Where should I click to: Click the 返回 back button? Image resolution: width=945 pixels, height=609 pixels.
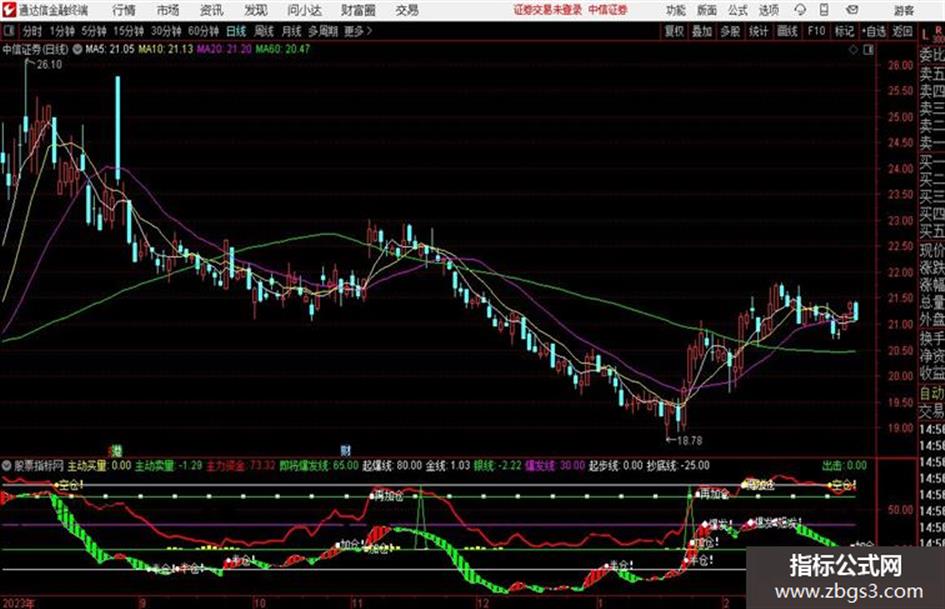(902, 31)
